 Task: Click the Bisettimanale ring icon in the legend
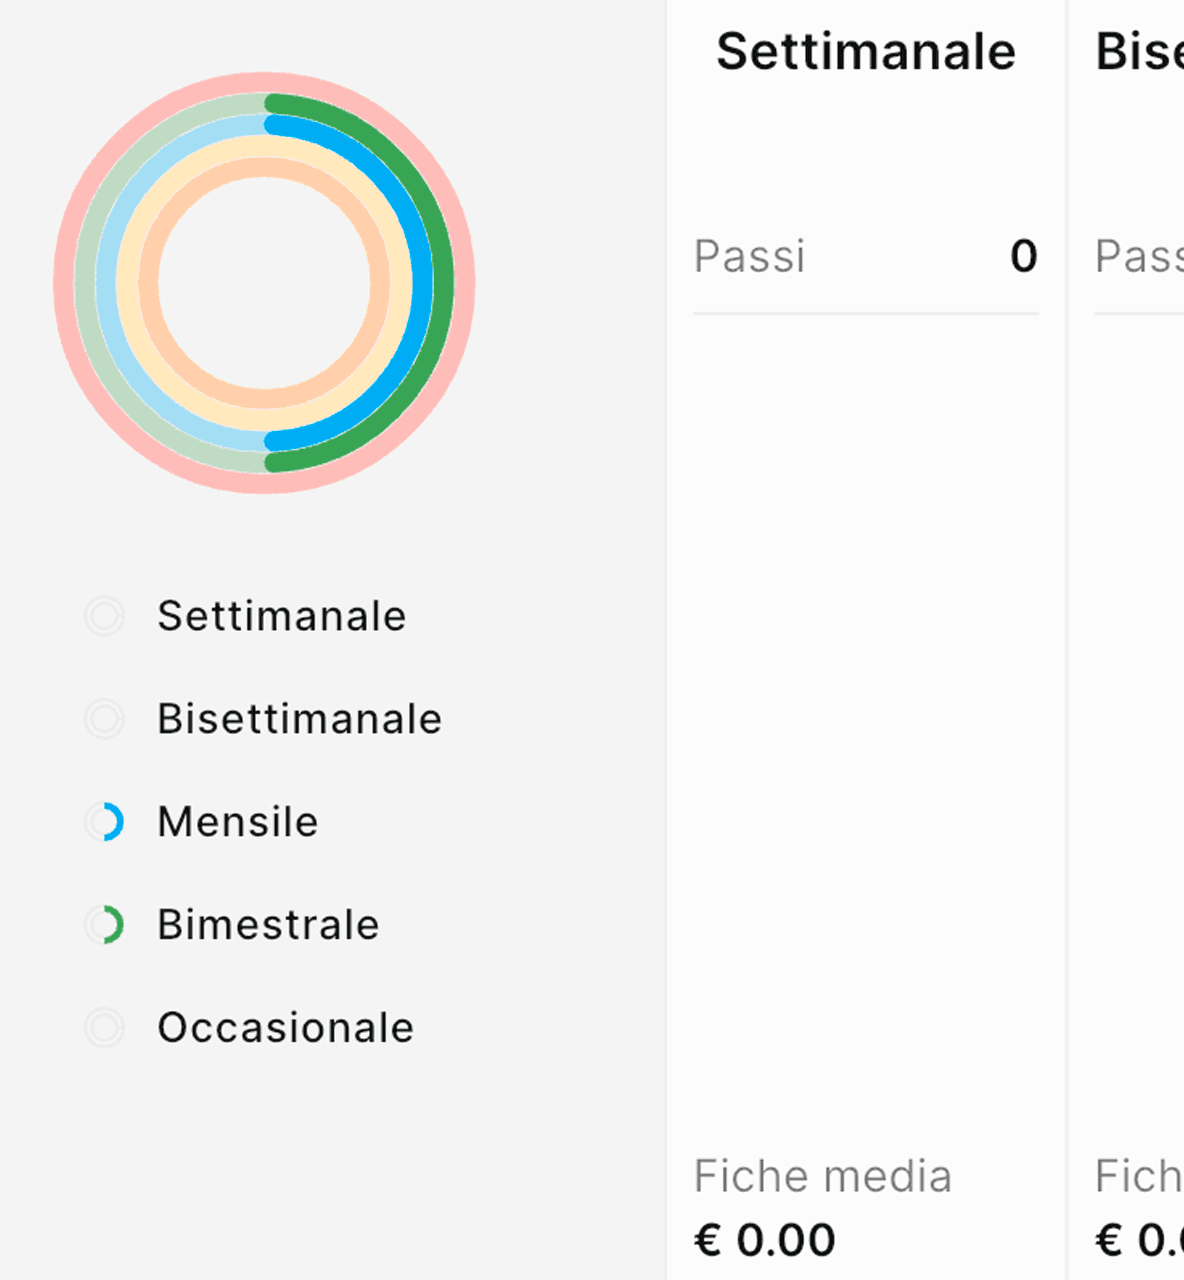(x=105, y=719)
